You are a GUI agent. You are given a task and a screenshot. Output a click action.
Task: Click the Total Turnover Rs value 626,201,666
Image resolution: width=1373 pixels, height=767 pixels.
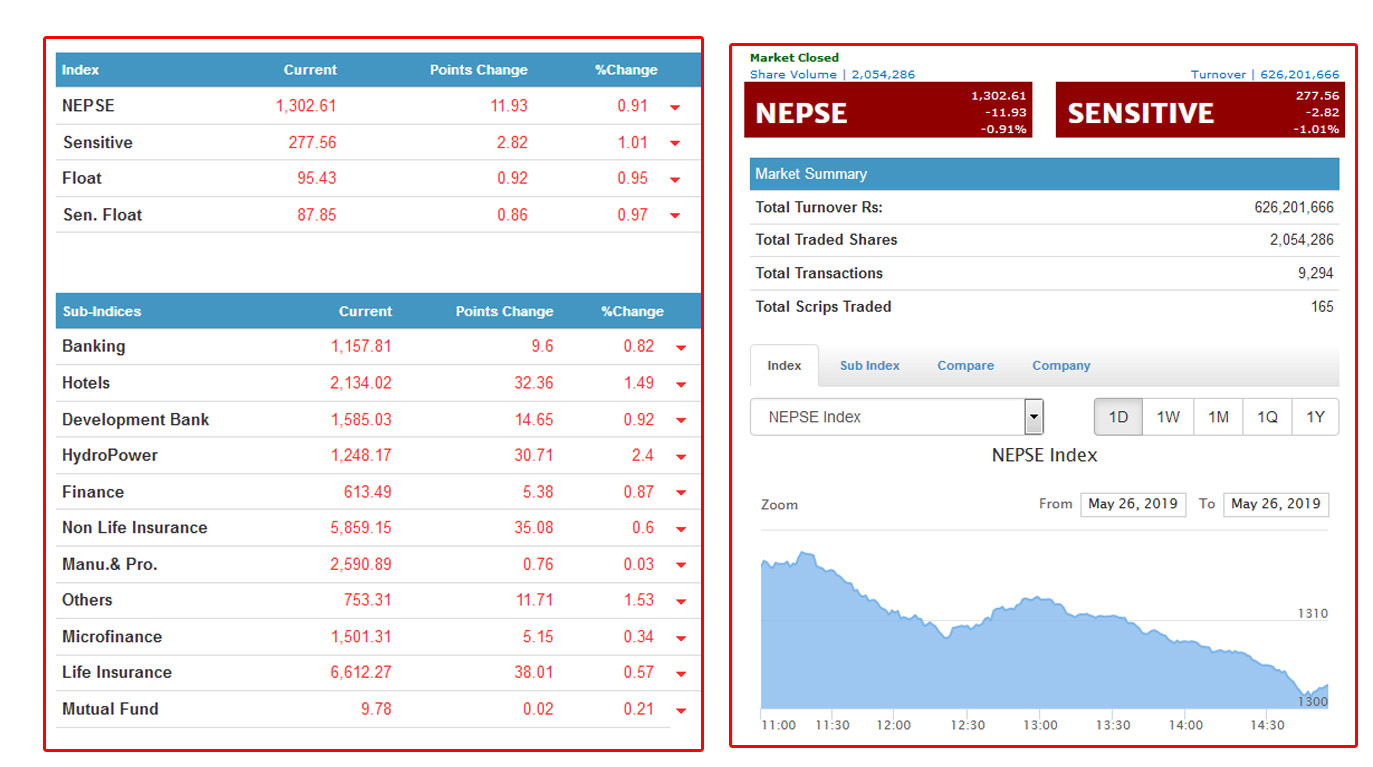[1294, 208]
